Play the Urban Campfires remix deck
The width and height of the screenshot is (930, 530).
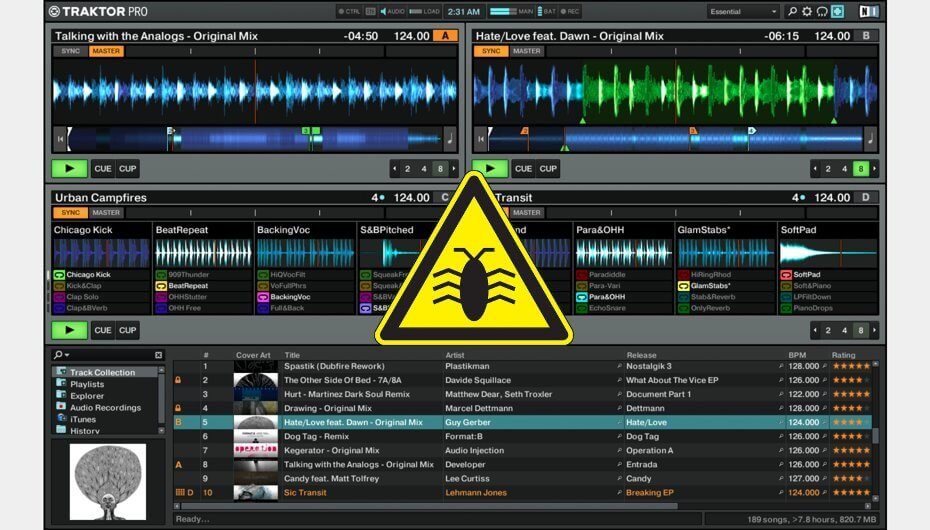(69, 330)
